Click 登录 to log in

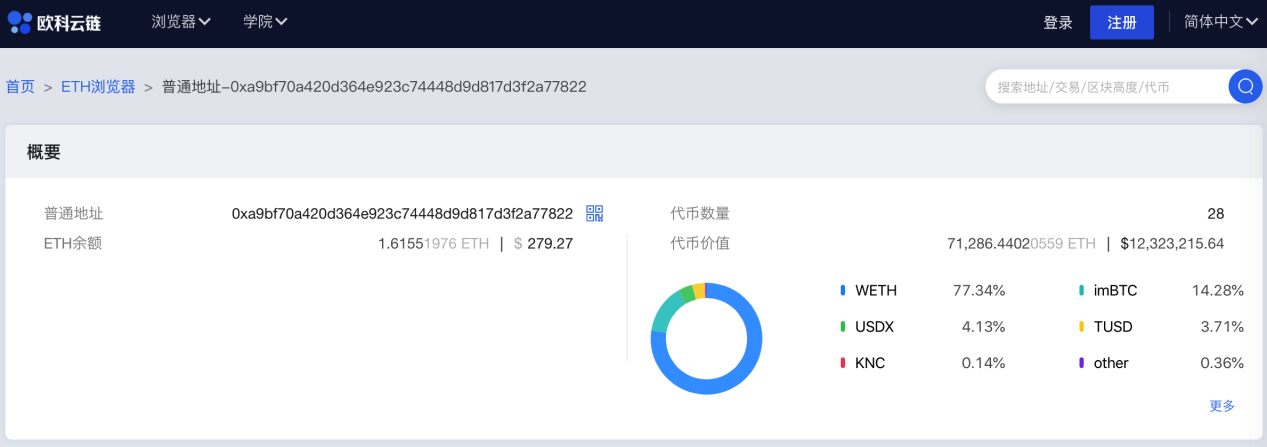(x=1057, y=23)
